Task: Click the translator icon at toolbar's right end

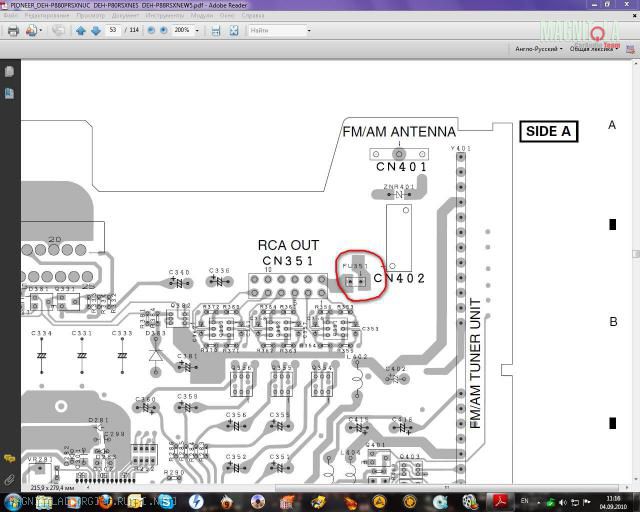Action: [631, 49]
